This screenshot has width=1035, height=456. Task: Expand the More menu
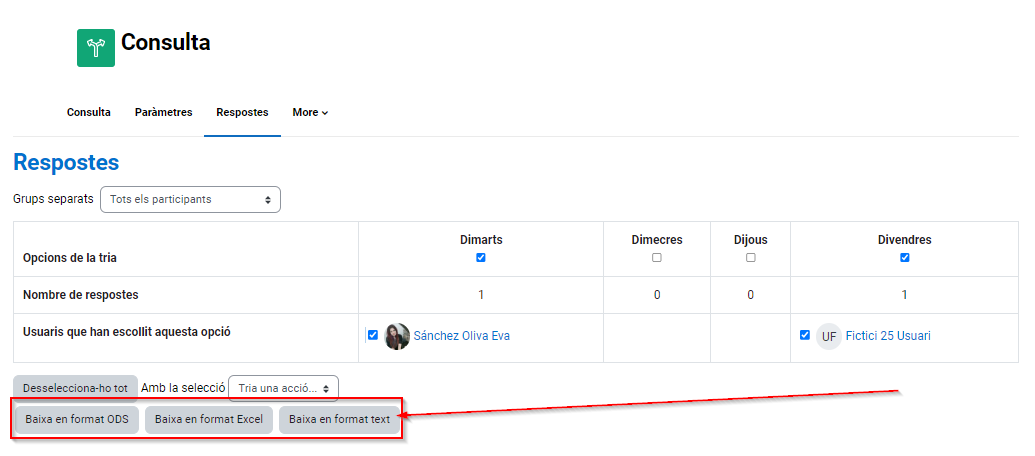(310, 113)
